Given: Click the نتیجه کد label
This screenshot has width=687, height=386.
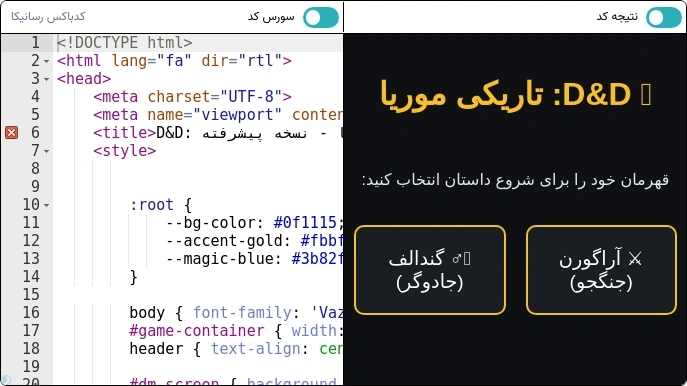Looking at the screenshot, I should (x=617, y=17).
